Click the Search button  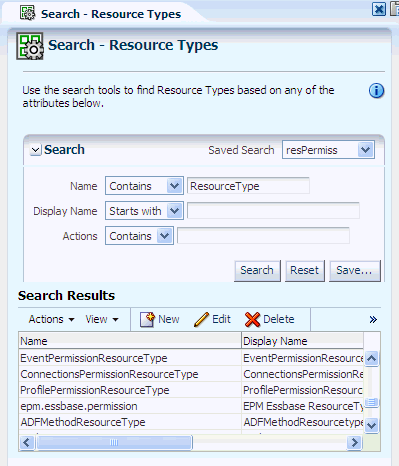257,270
